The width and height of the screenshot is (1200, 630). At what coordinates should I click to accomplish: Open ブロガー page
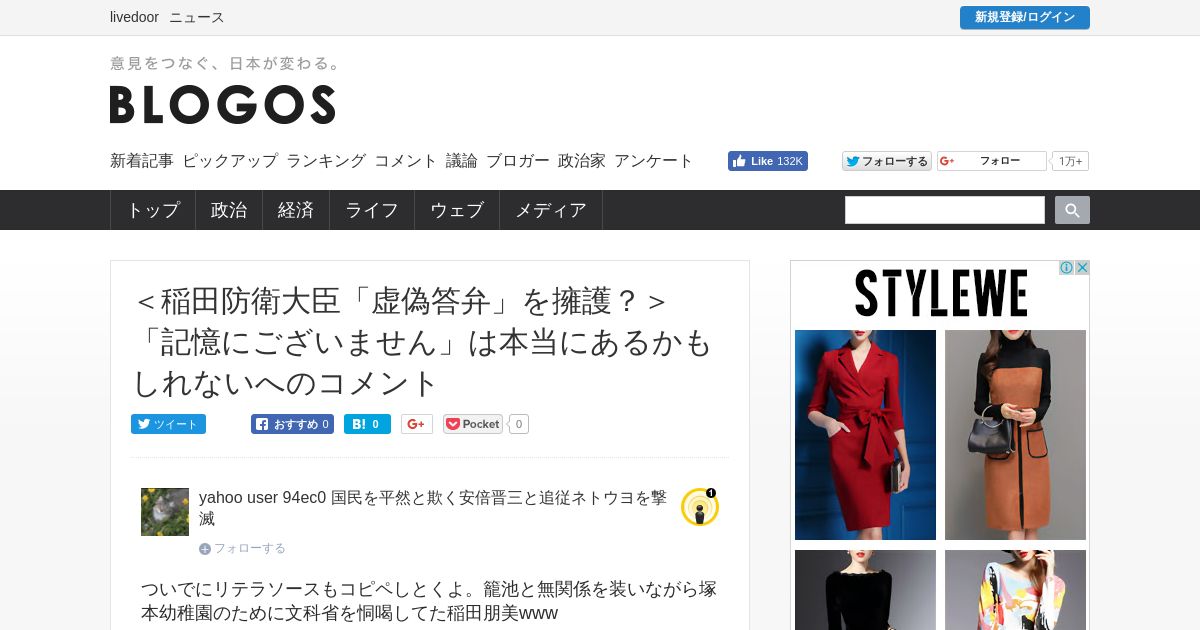click(518, 161)
